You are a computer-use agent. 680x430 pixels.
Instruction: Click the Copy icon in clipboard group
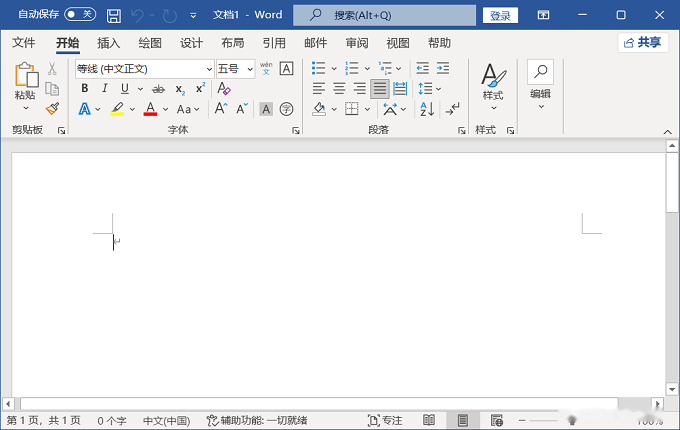(x=52, y=88)
